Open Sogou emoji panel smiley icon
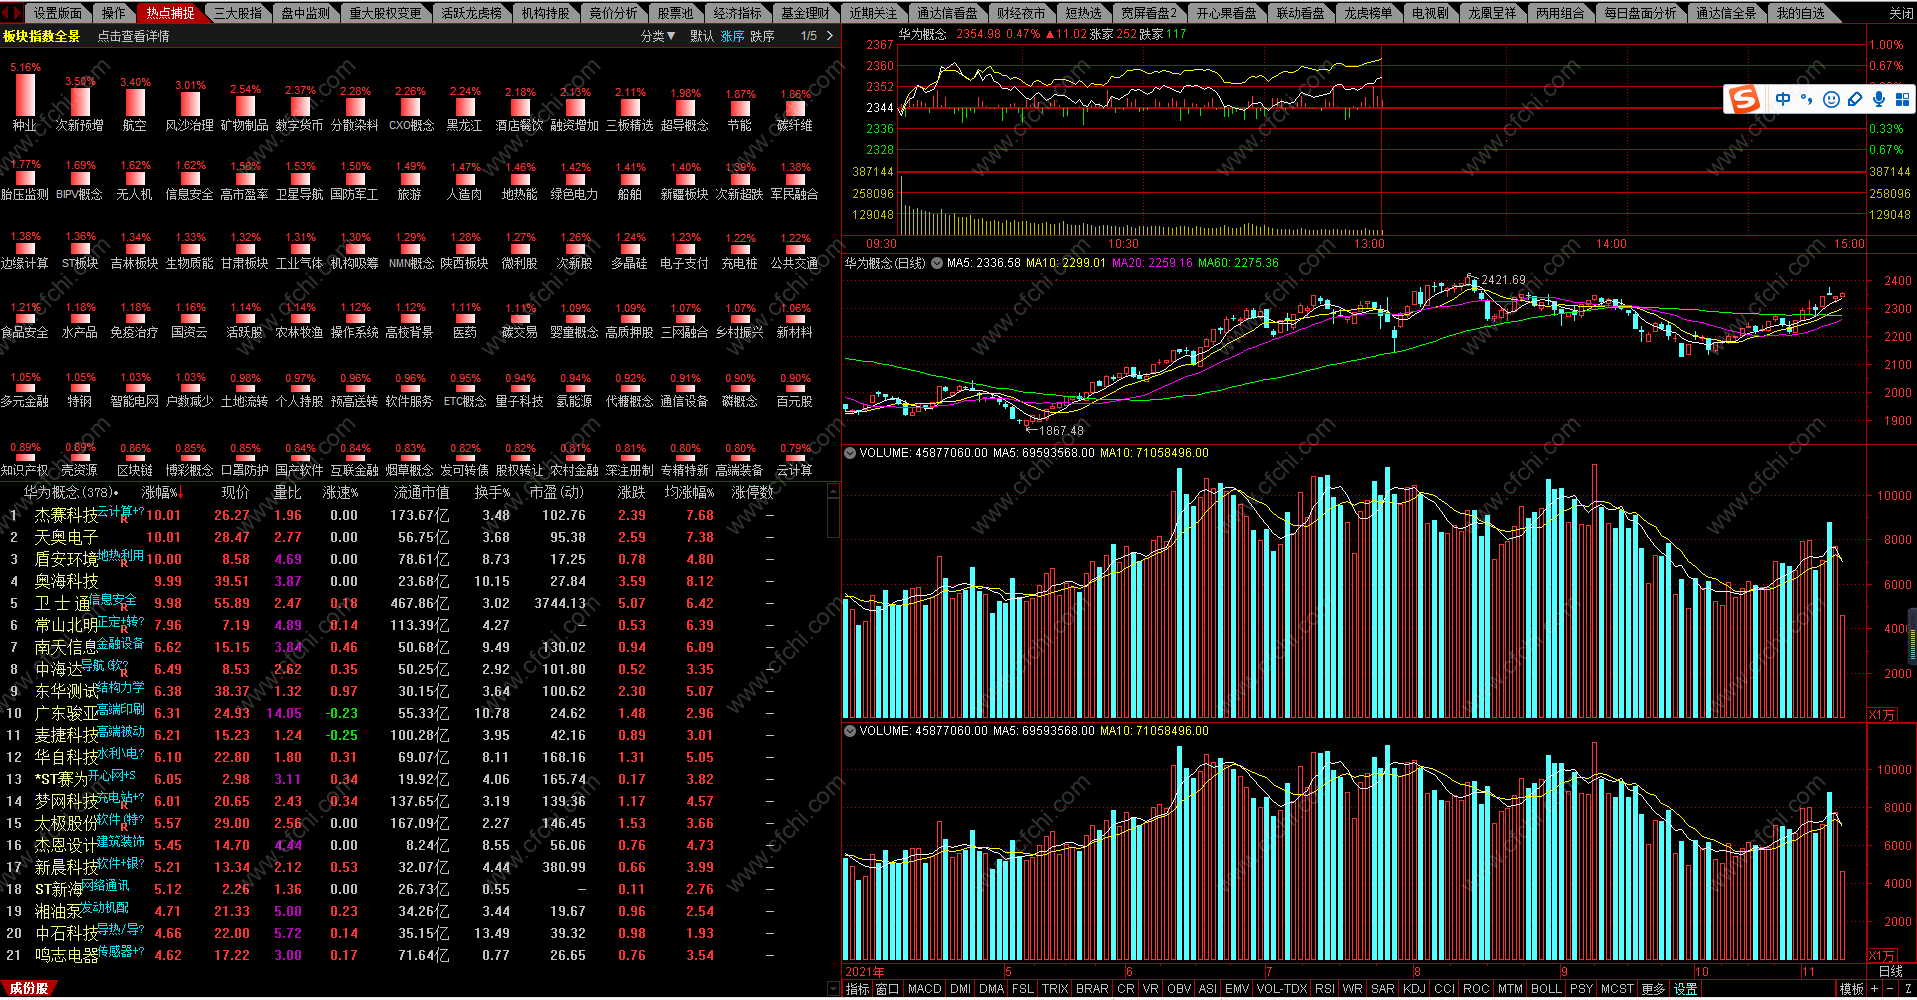This screenshot has height=1000, width=1917. pos(1831,99)
